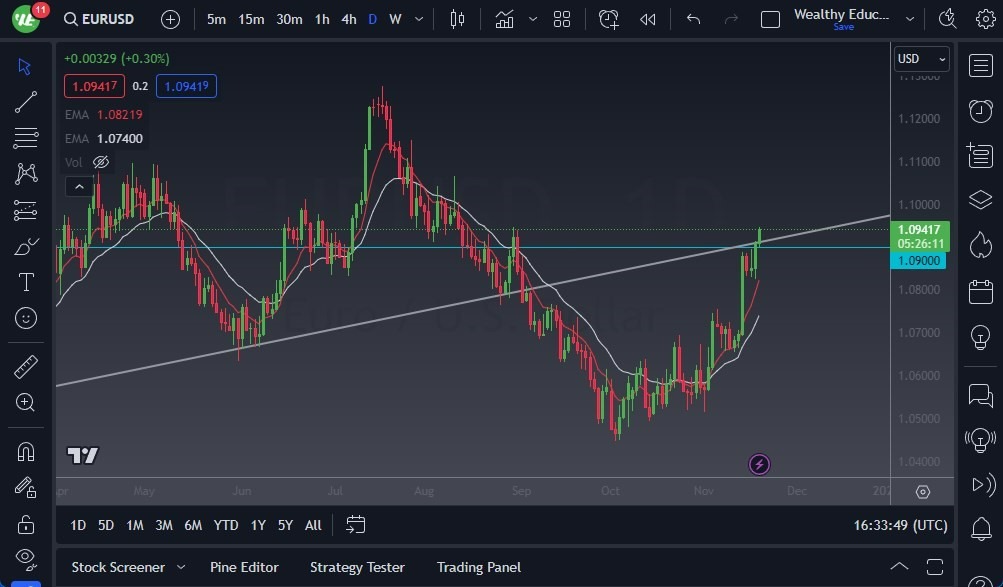Image resolution: width=1003 pixels, height=587 pixels.
Task: Switch to the Pine Editor tab
Action: 244,567
